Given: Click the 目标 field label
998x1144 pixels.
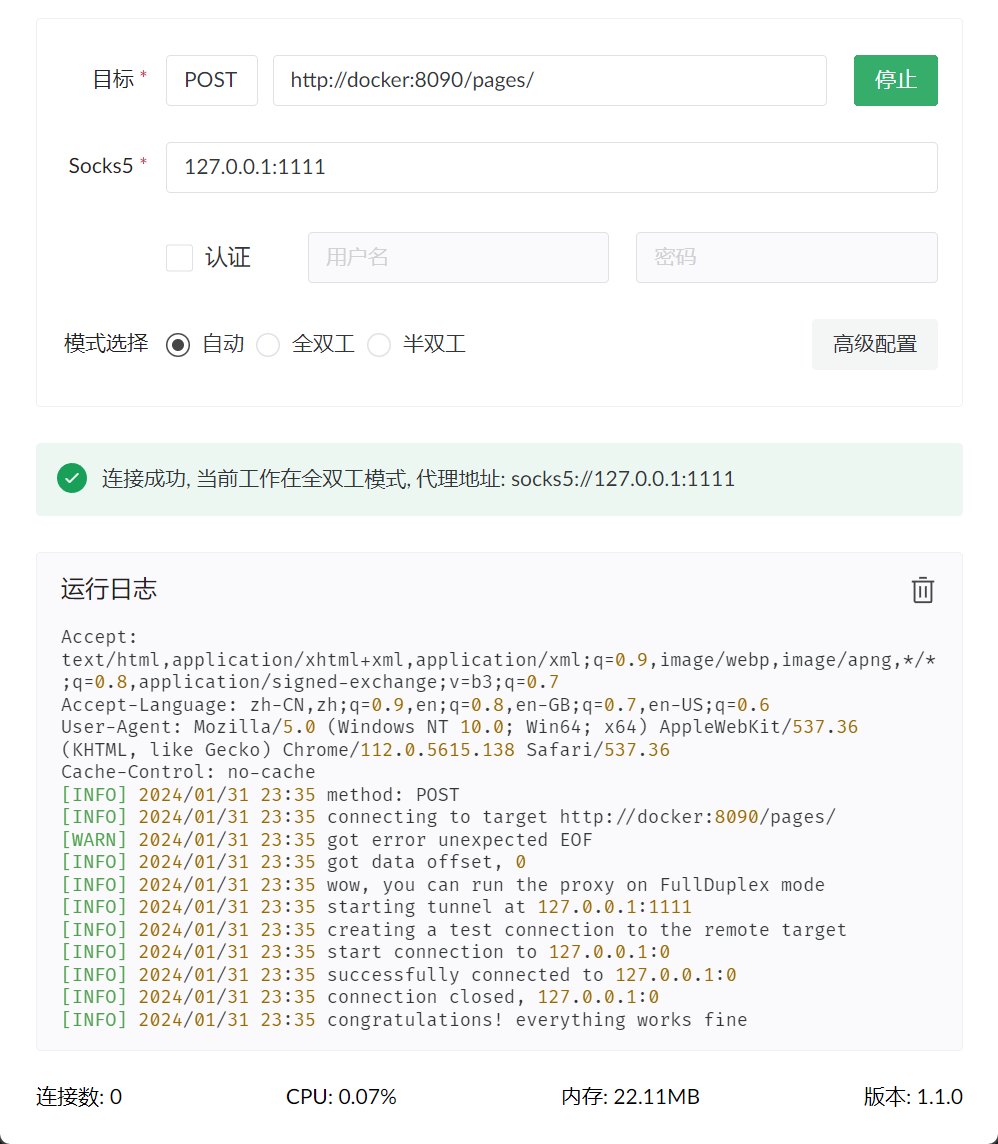Looking at the screenshot, I should pos(113,79).
